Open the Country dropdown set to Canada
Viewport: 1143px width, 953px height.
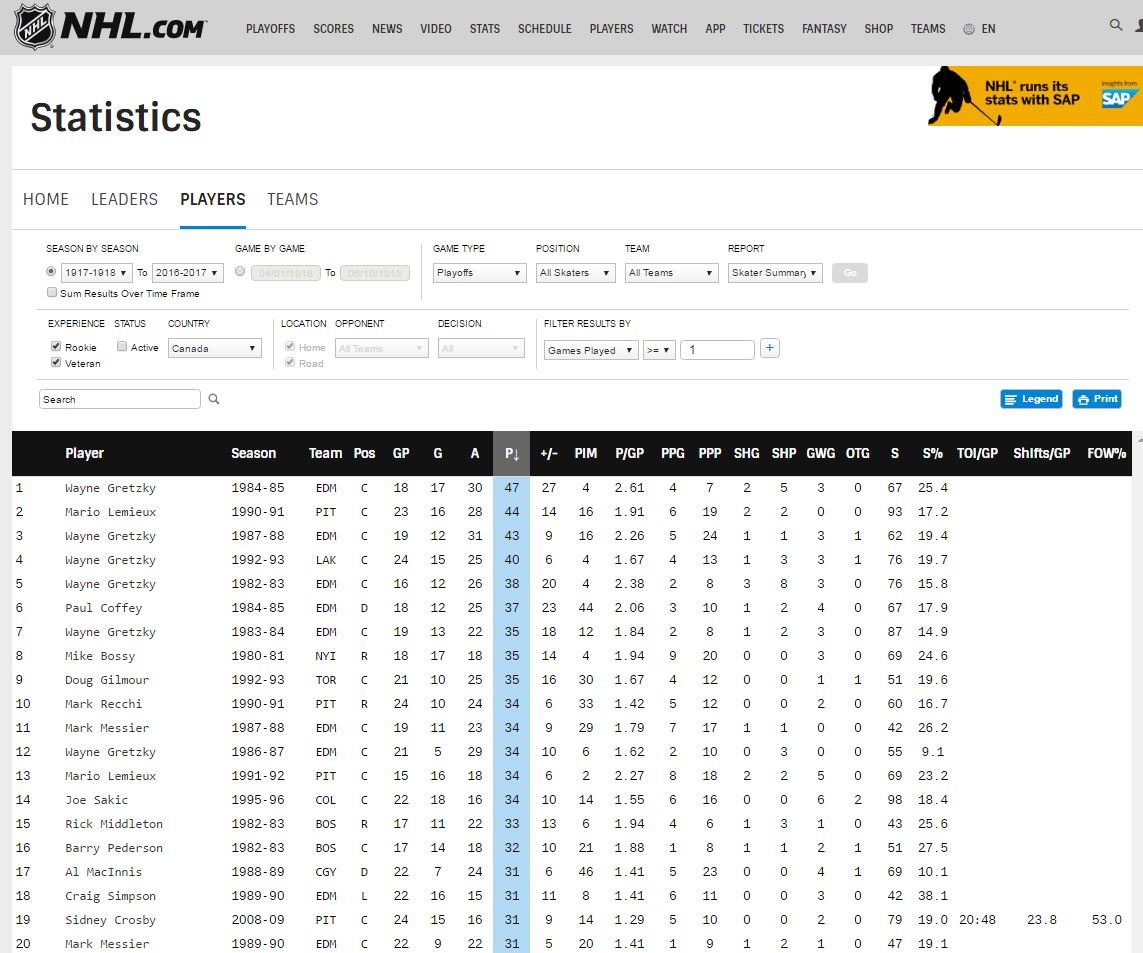[x=213, y=346]
